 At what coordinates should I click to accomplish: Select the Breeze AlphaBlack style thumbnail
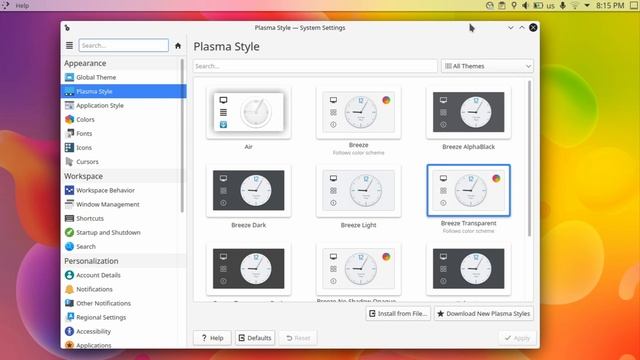(468, 112)
